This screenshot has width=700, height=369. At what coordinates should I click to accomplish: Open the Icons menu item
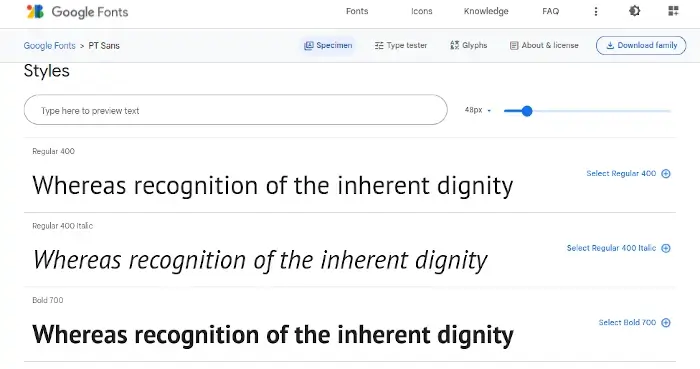[422, 11]
